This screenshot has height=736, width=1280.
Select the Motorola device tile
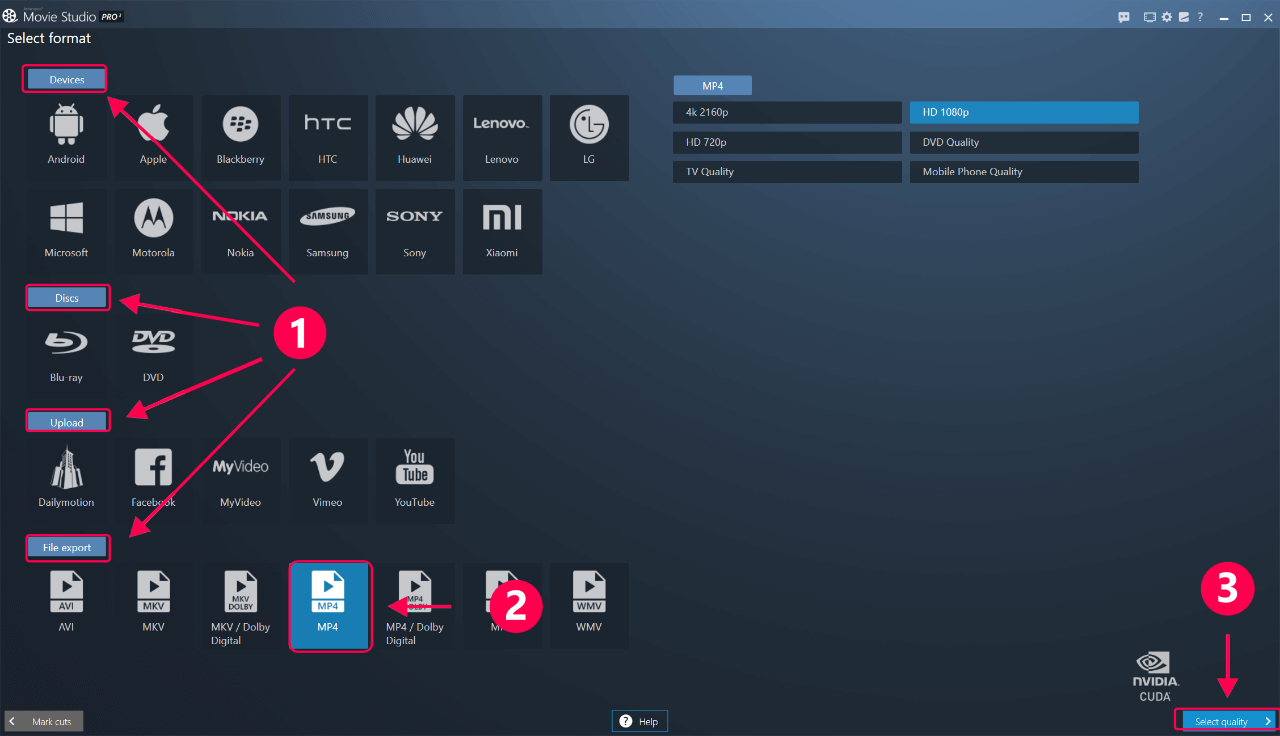point(153,232)
